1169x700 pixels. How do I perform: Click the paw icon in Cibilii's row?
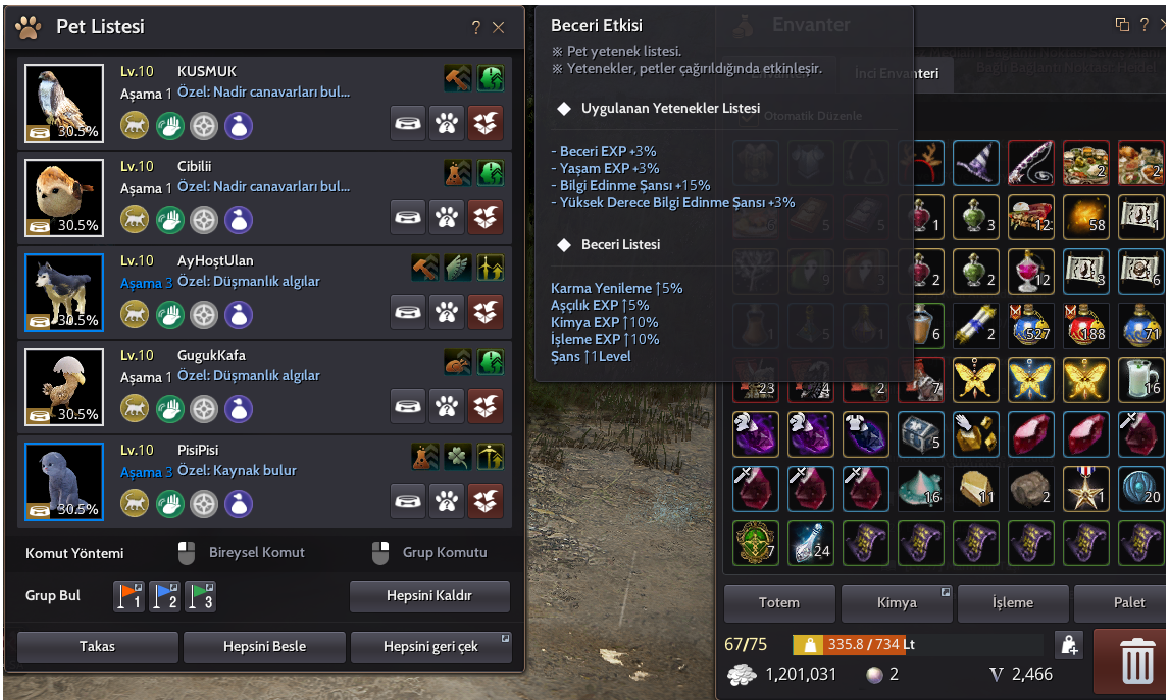coord(447,218)
